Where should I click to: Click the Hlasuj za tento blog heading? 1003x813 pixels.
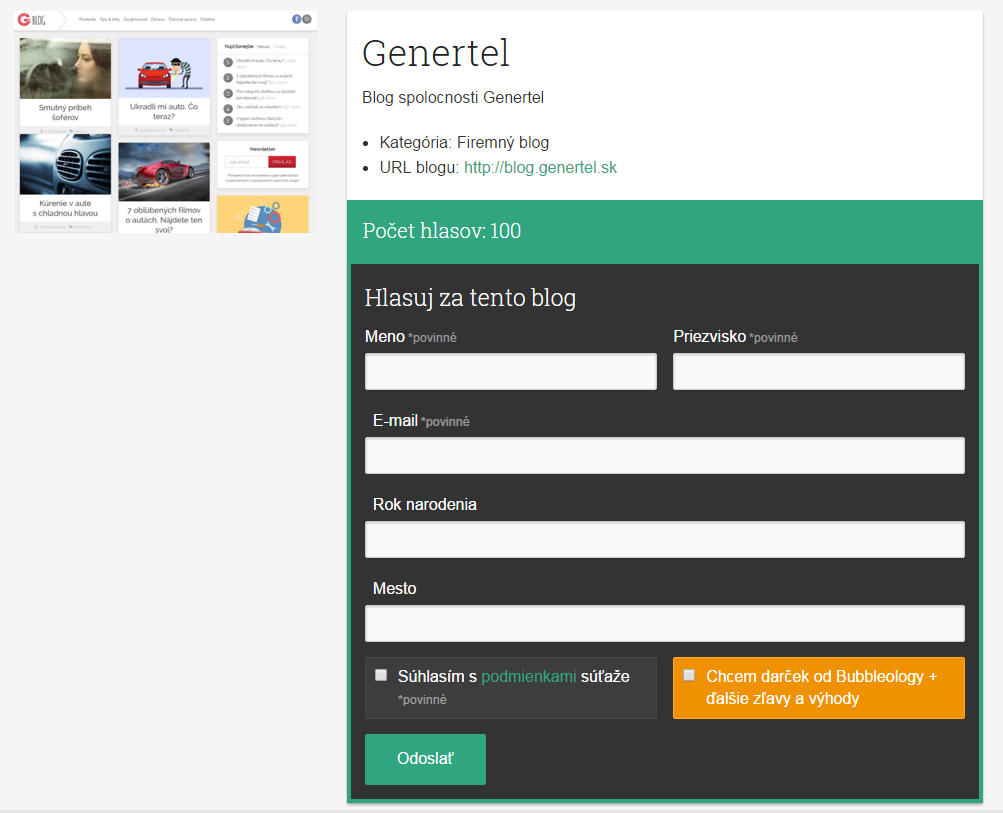470,298
